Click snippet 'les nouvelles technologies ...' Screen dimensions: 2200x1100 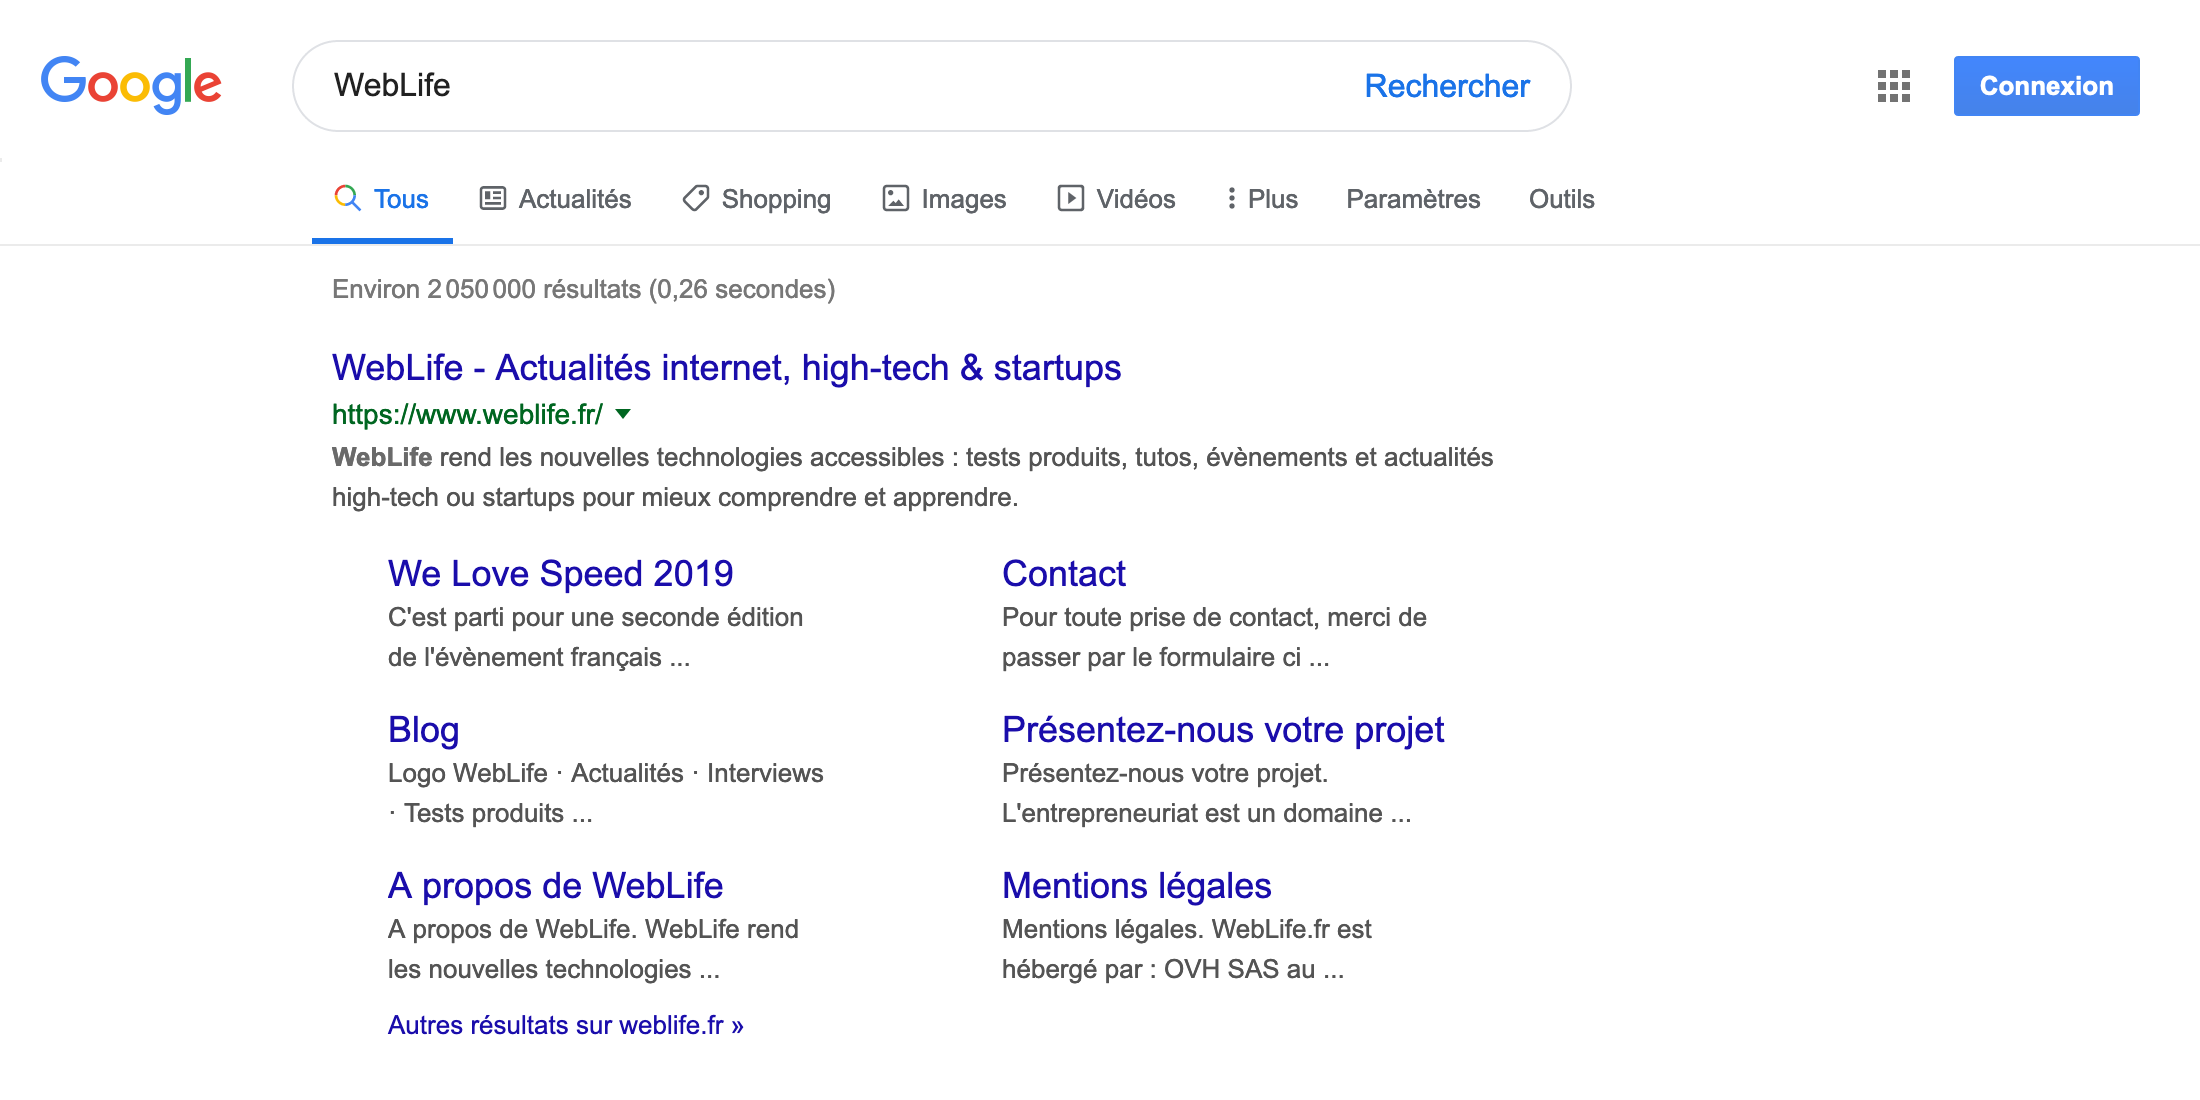[553, 969]
